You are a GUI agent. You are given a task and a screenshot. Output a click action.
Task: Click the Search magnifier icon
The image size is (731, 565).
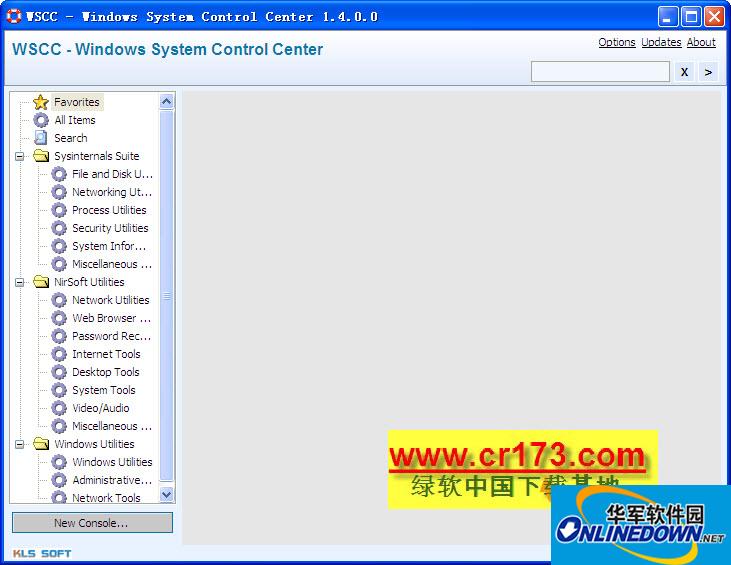[41, 138]
